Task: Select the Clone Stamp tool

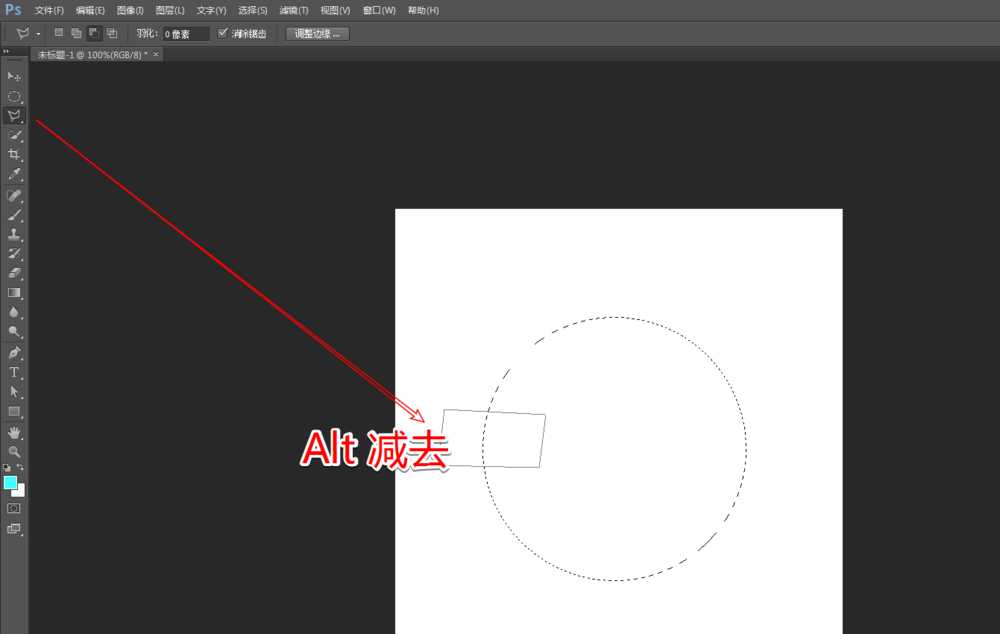Action: (x=14, y=234)
